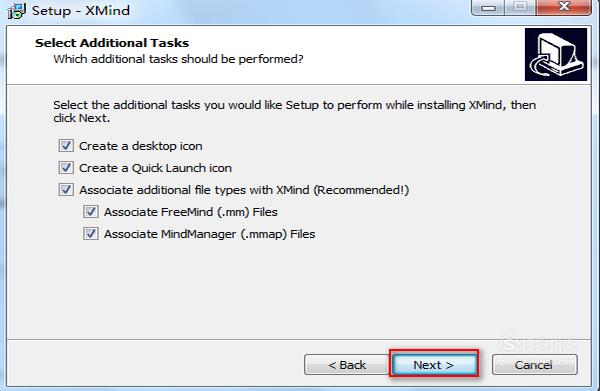Click the Next > button
Image resolution: width=600 pixels, height=391 pixels.
[x=434, y=365]
